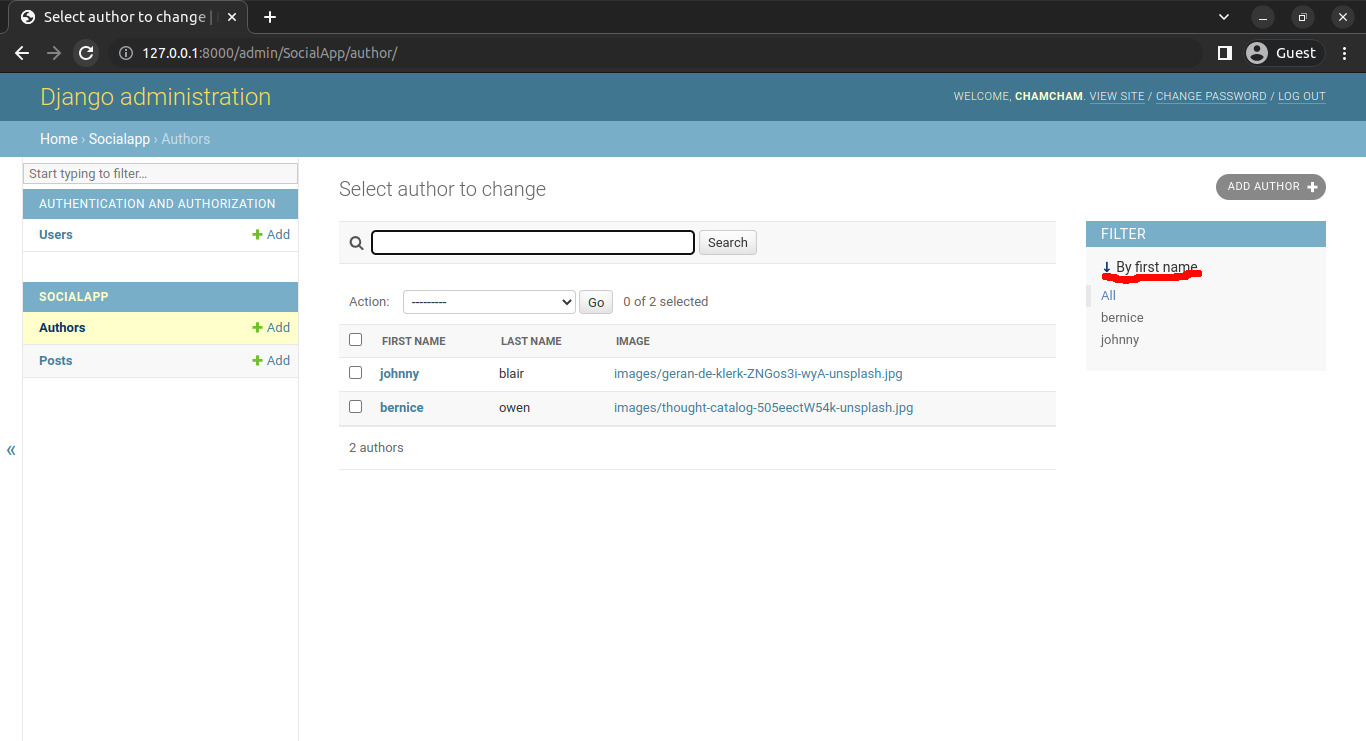Collapse the By first name filter

pyautogui.click(x=1149, y=267)
